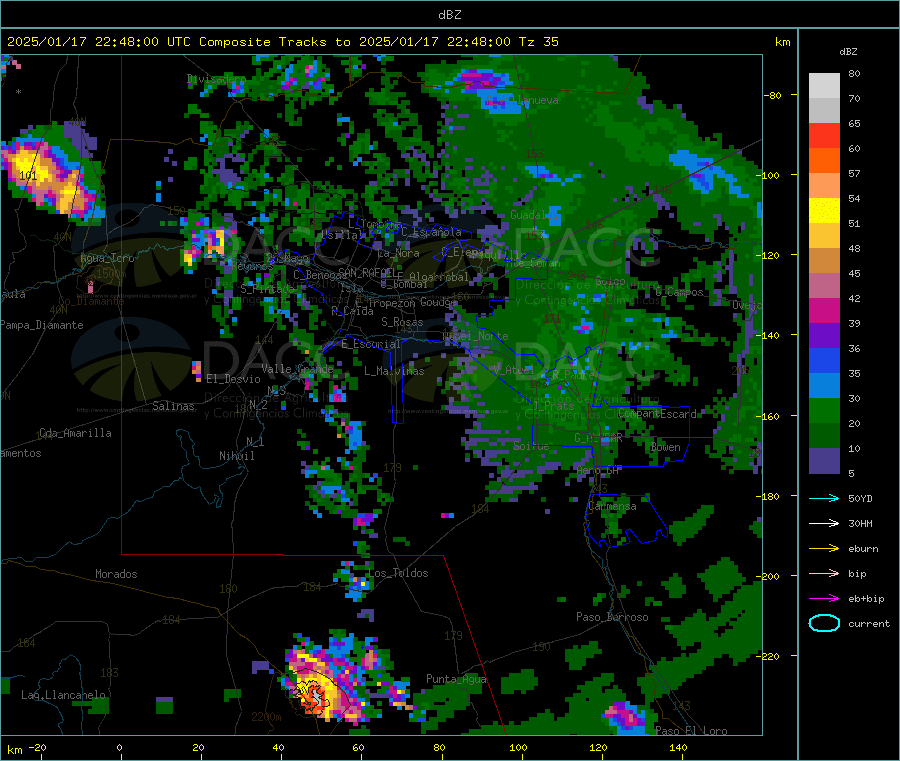The width and height of the screenshot is (900, 761).
Task: Click the -160 tick on the vertical axis
Action: point(770,416)
